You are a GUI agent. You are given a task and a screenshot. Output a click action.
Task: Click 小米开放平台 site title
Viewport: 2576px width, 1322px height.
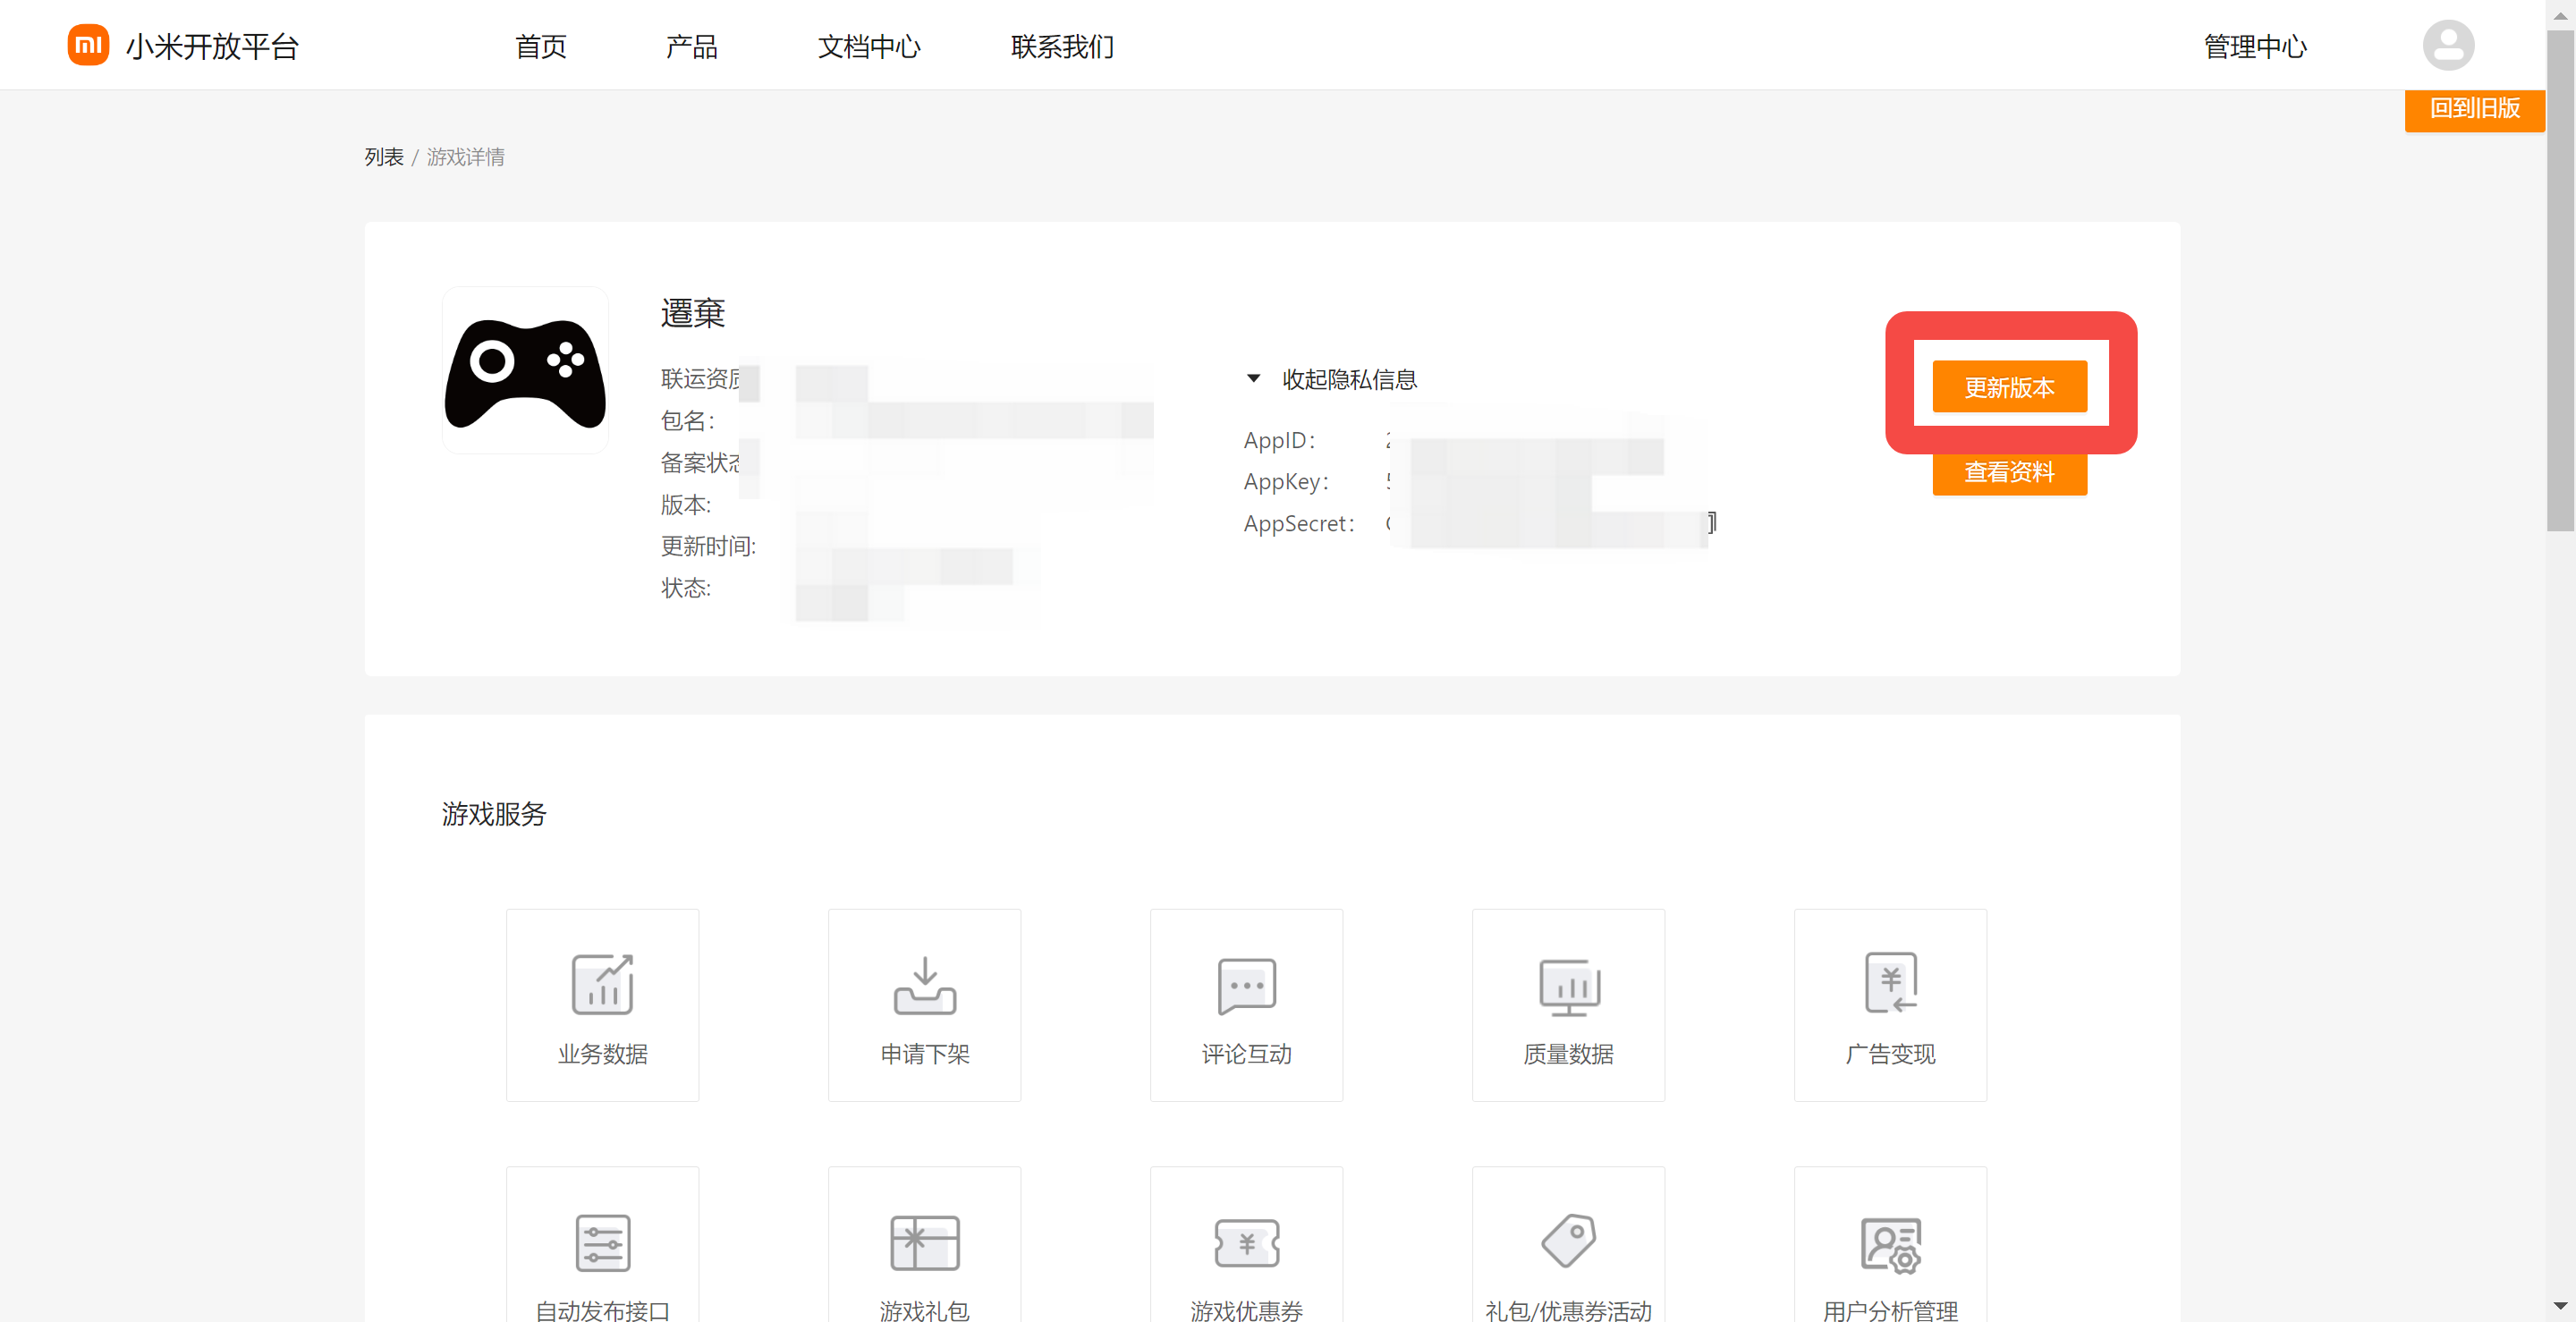pos(212,46)
